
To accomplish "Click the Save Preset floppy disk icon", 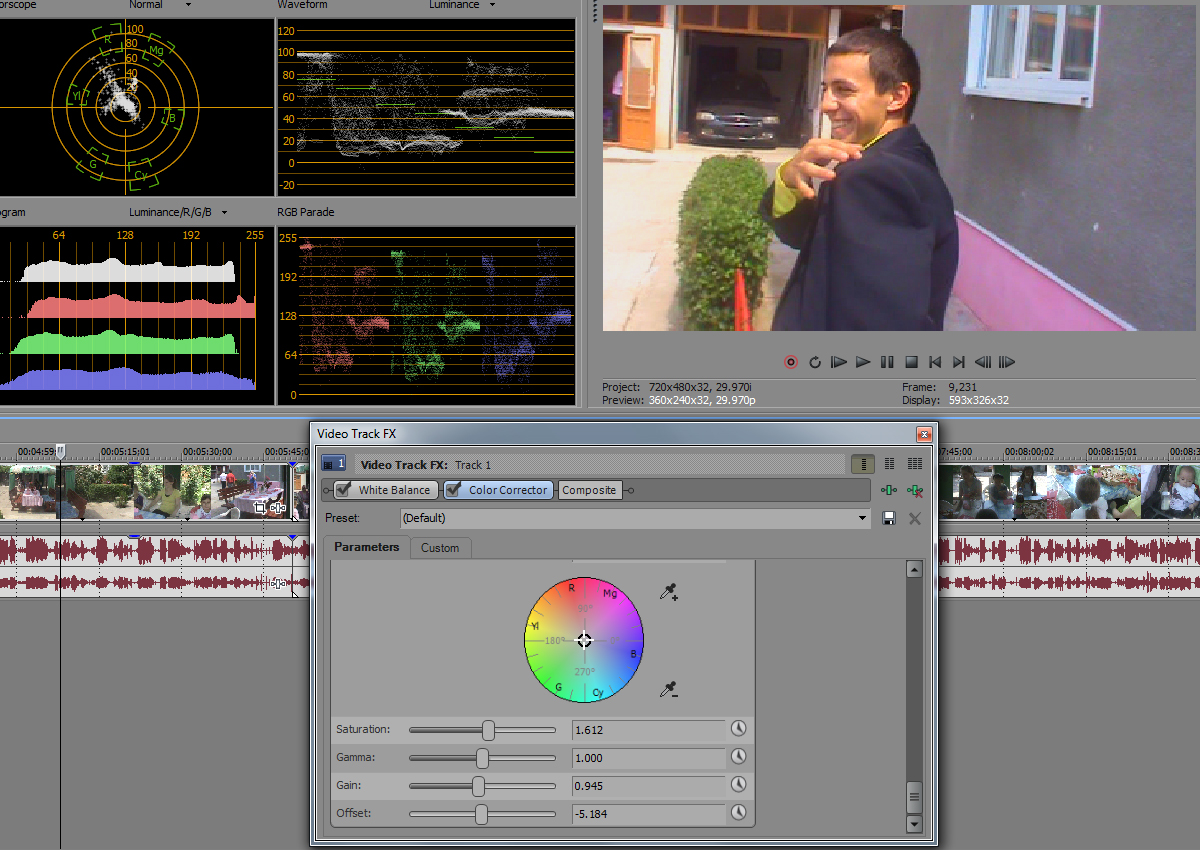I will click(889, 518).
